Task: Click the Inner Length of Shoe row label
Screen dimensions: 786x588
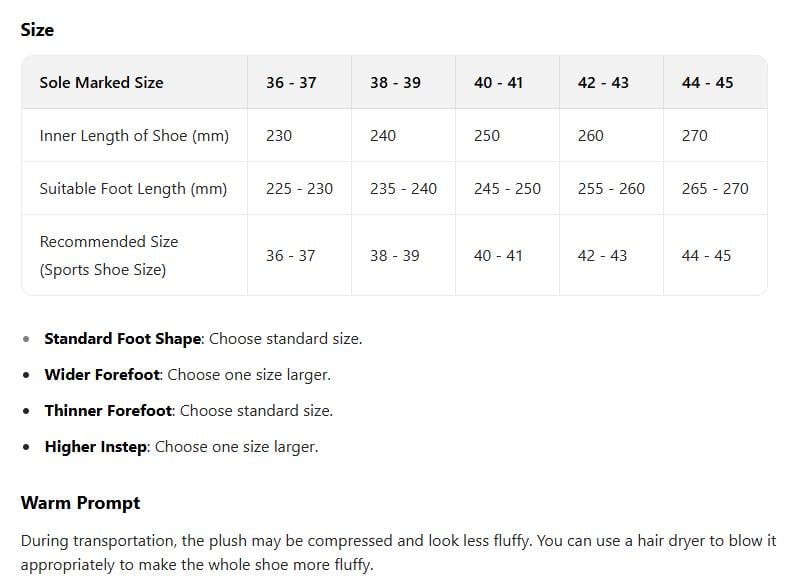Action: (134, 135)
